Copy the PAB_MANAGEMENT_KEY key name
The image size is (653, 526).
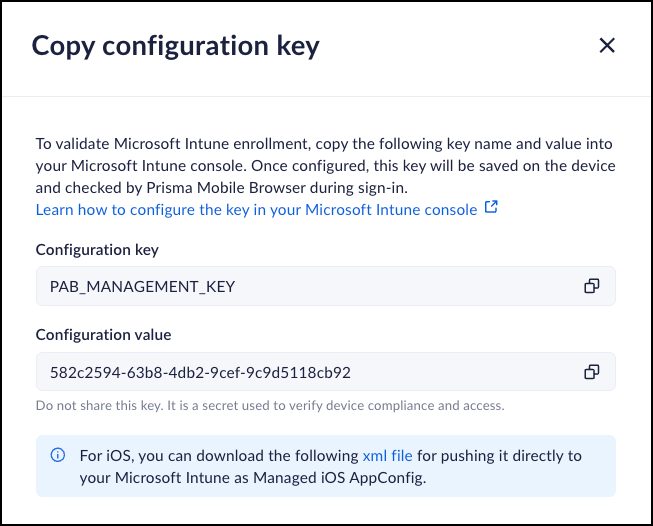[591, 286]
